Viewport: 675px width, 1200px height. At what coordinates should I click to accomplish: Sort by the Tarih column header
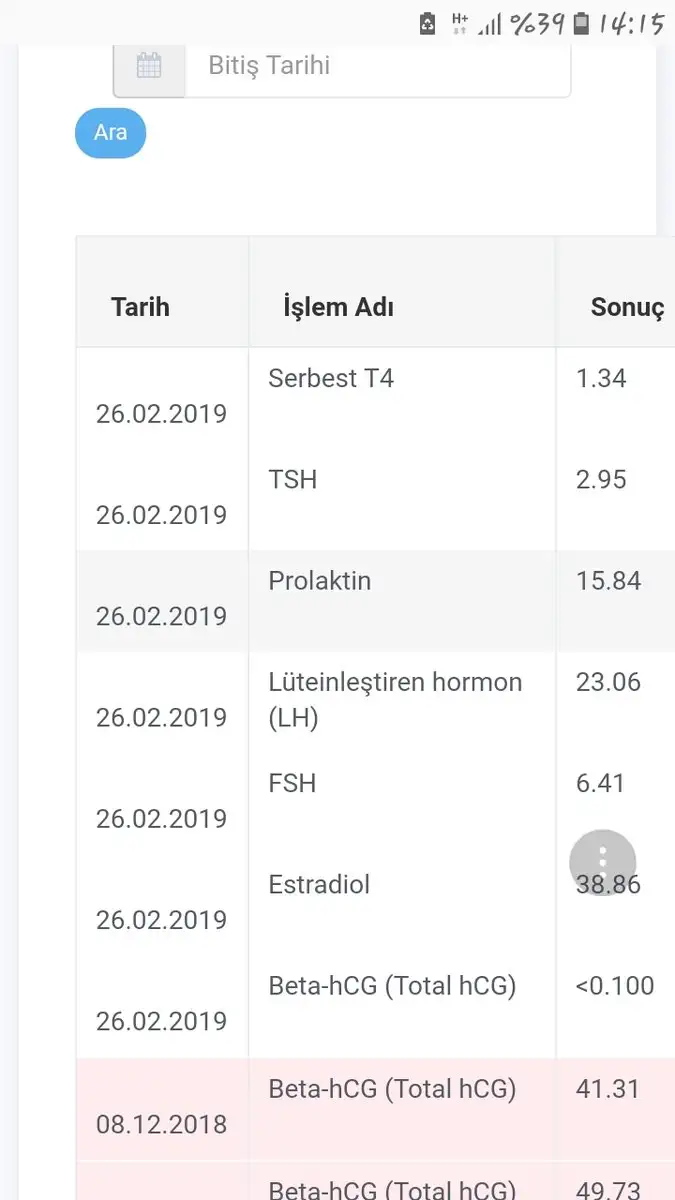[140, 307]
